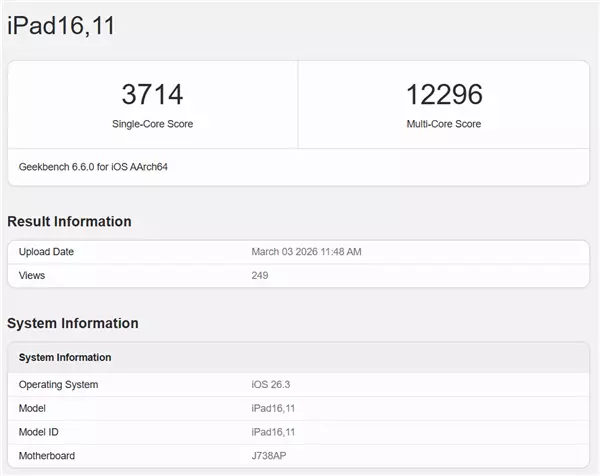Screen dimensions: 600x476
Task: Click the Single-Core Score label
Action: point(152,124)
